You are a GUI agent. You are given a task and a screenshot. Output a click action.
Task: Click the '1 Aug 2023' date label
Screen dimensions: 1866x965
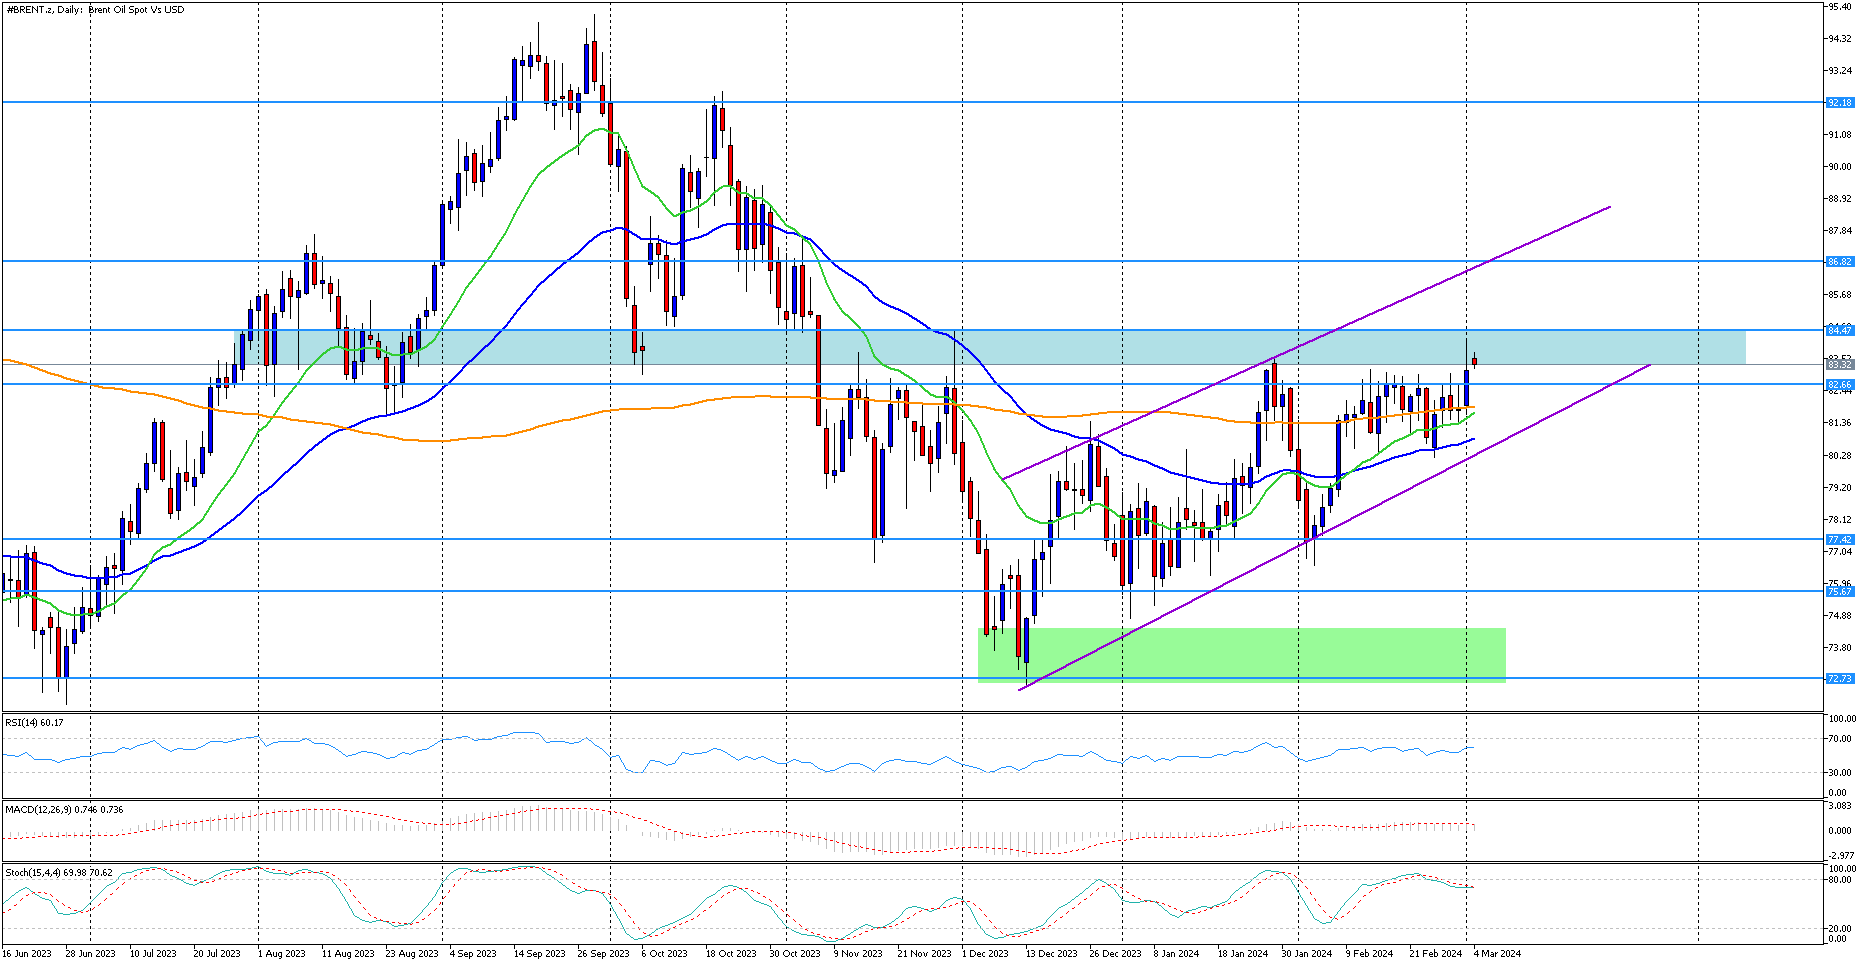[x=282, y=954]
